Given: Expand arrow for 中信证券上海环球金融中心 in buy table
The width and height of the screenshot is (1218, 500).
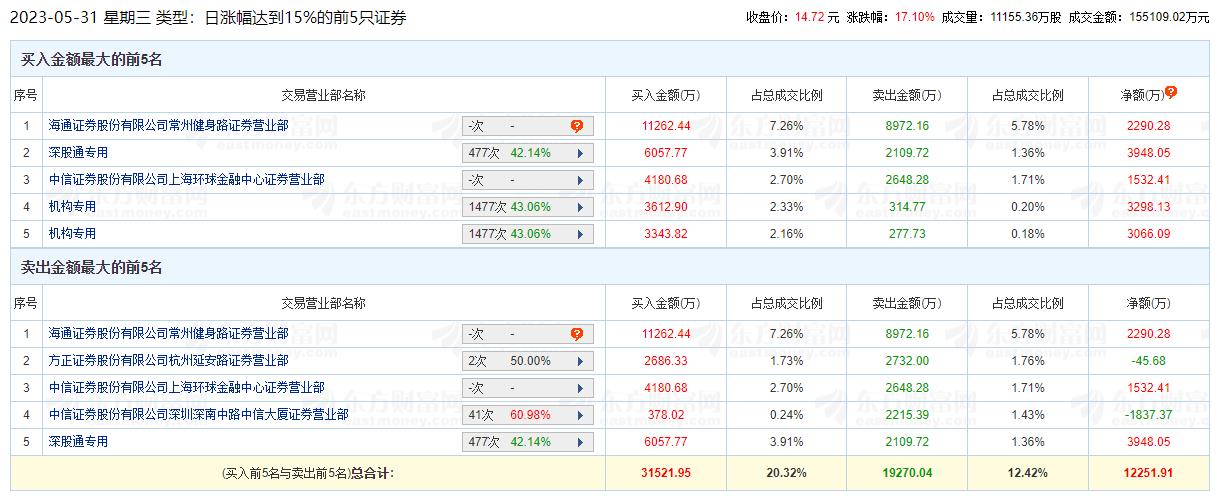Looking at the screenshot, I should click(579, 181).
